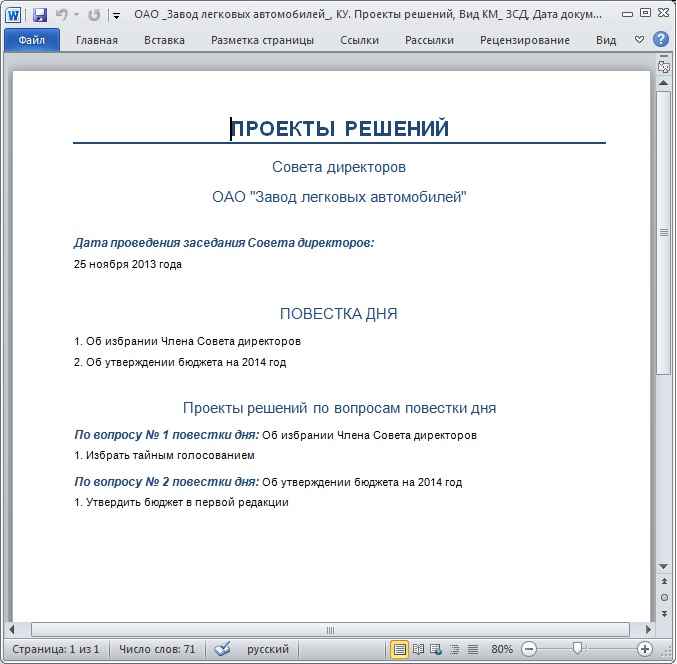Click the horizontal scrollbar right arrow
The image size is (677, 664).
tap(648, 630)
